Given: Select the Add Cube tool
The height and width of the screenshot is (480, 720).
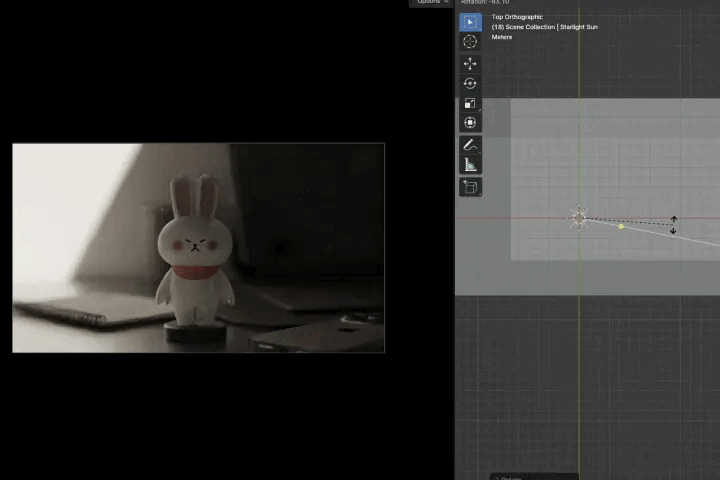Looking at the screenshot, I should [x=470, y=187].
